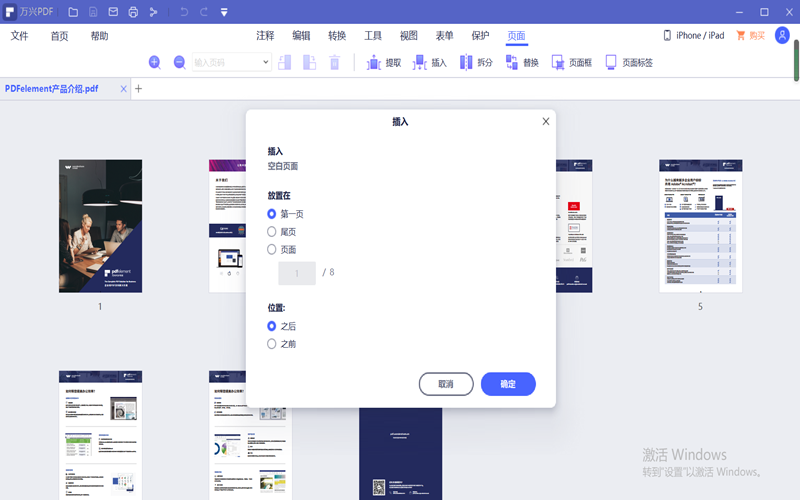Viewport: 800px width, 500px height.
Task: Expand the quick access toolbar dropdown arrow
Action: (224, 12)
